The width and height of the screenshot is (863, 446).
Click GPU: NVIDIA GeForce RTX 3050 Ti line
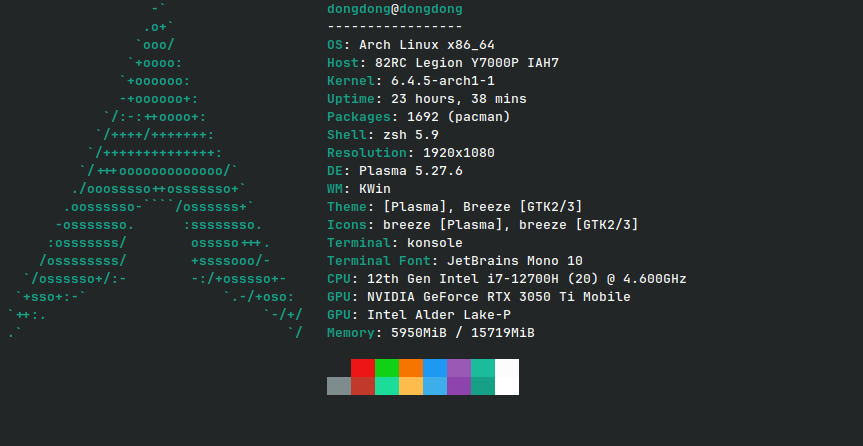click(x=478, y=297)
